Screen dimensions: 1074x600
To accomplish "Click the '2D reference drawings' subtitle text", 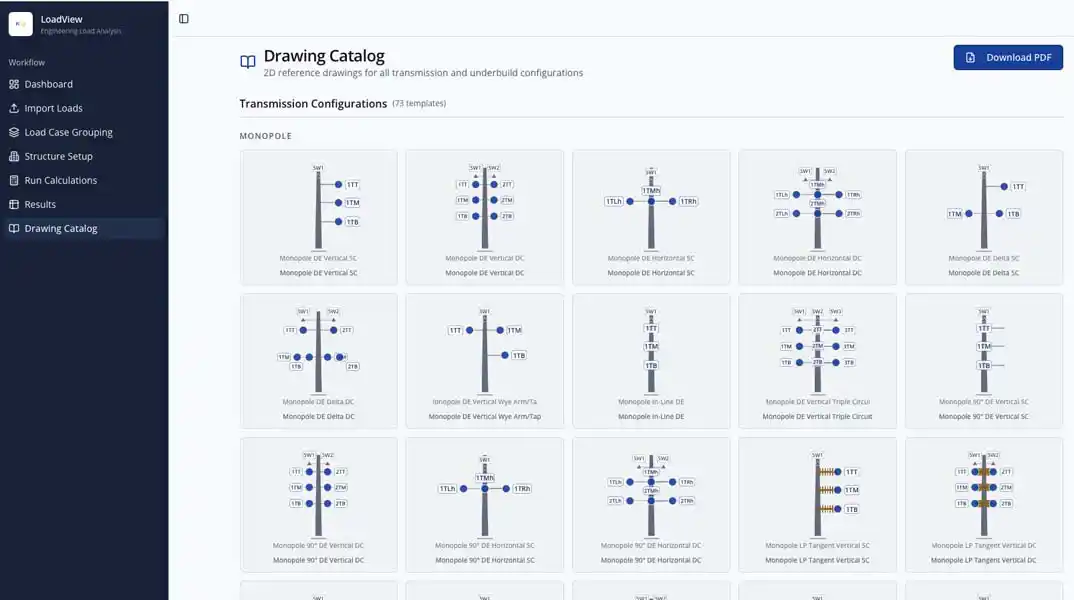I will (423, 73).
